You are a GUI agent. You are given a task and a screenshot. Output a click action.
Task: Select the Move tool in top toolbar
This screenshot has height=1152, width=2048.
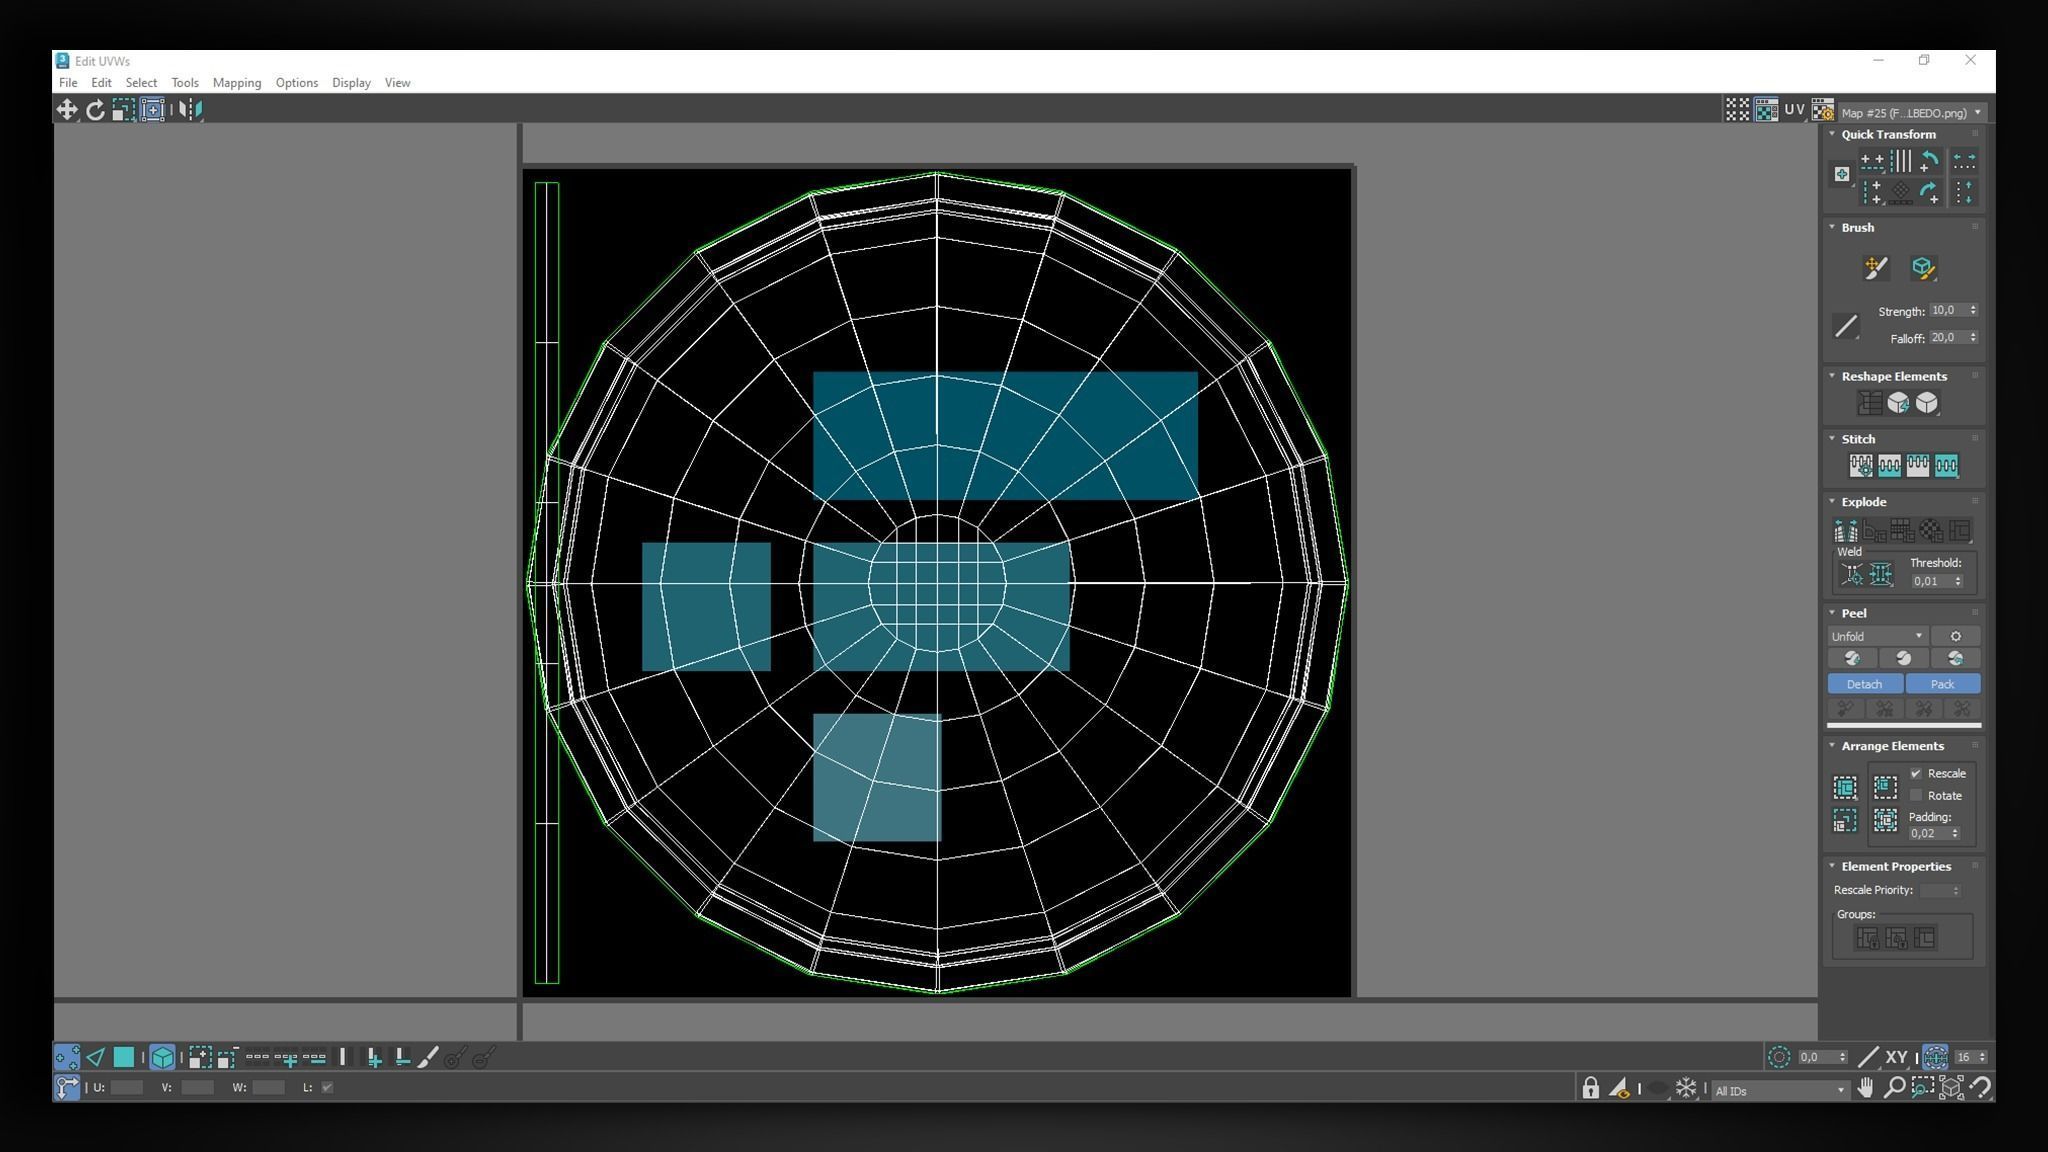pos(67,110)
